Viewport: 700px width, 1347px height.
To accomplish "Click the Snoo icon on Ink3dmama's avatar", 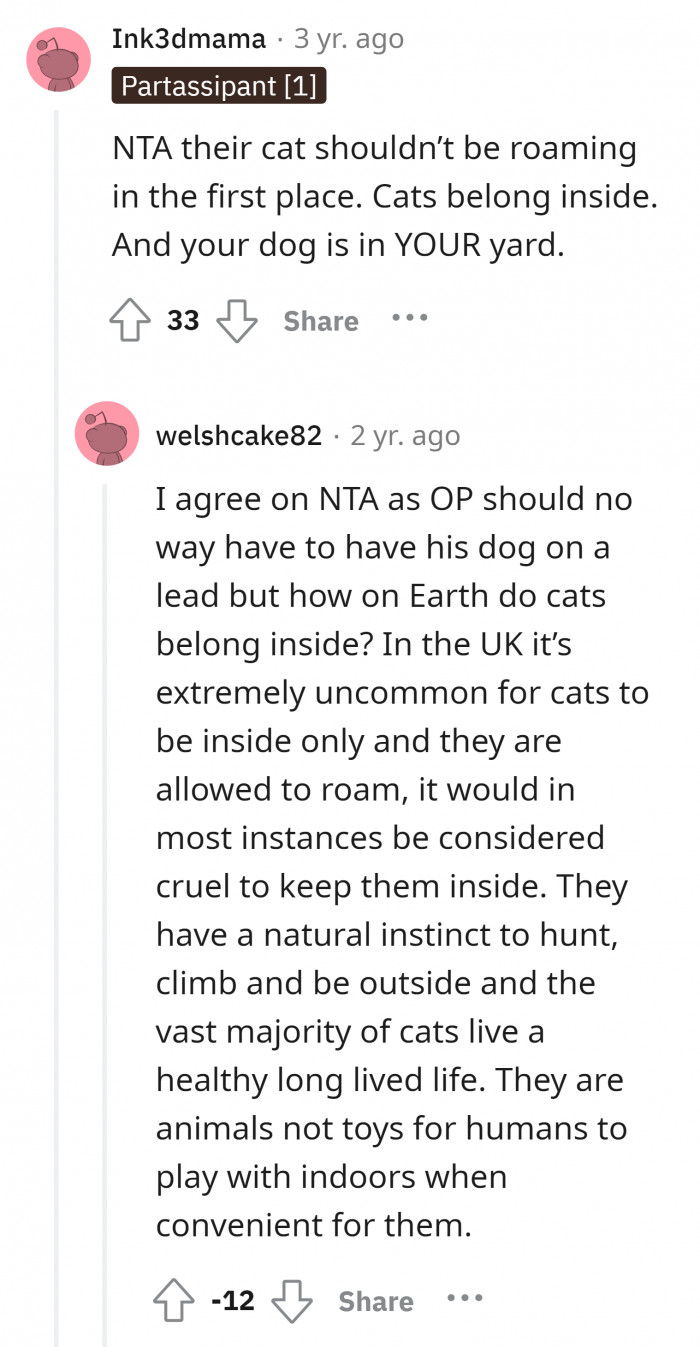I will (59, 59).
